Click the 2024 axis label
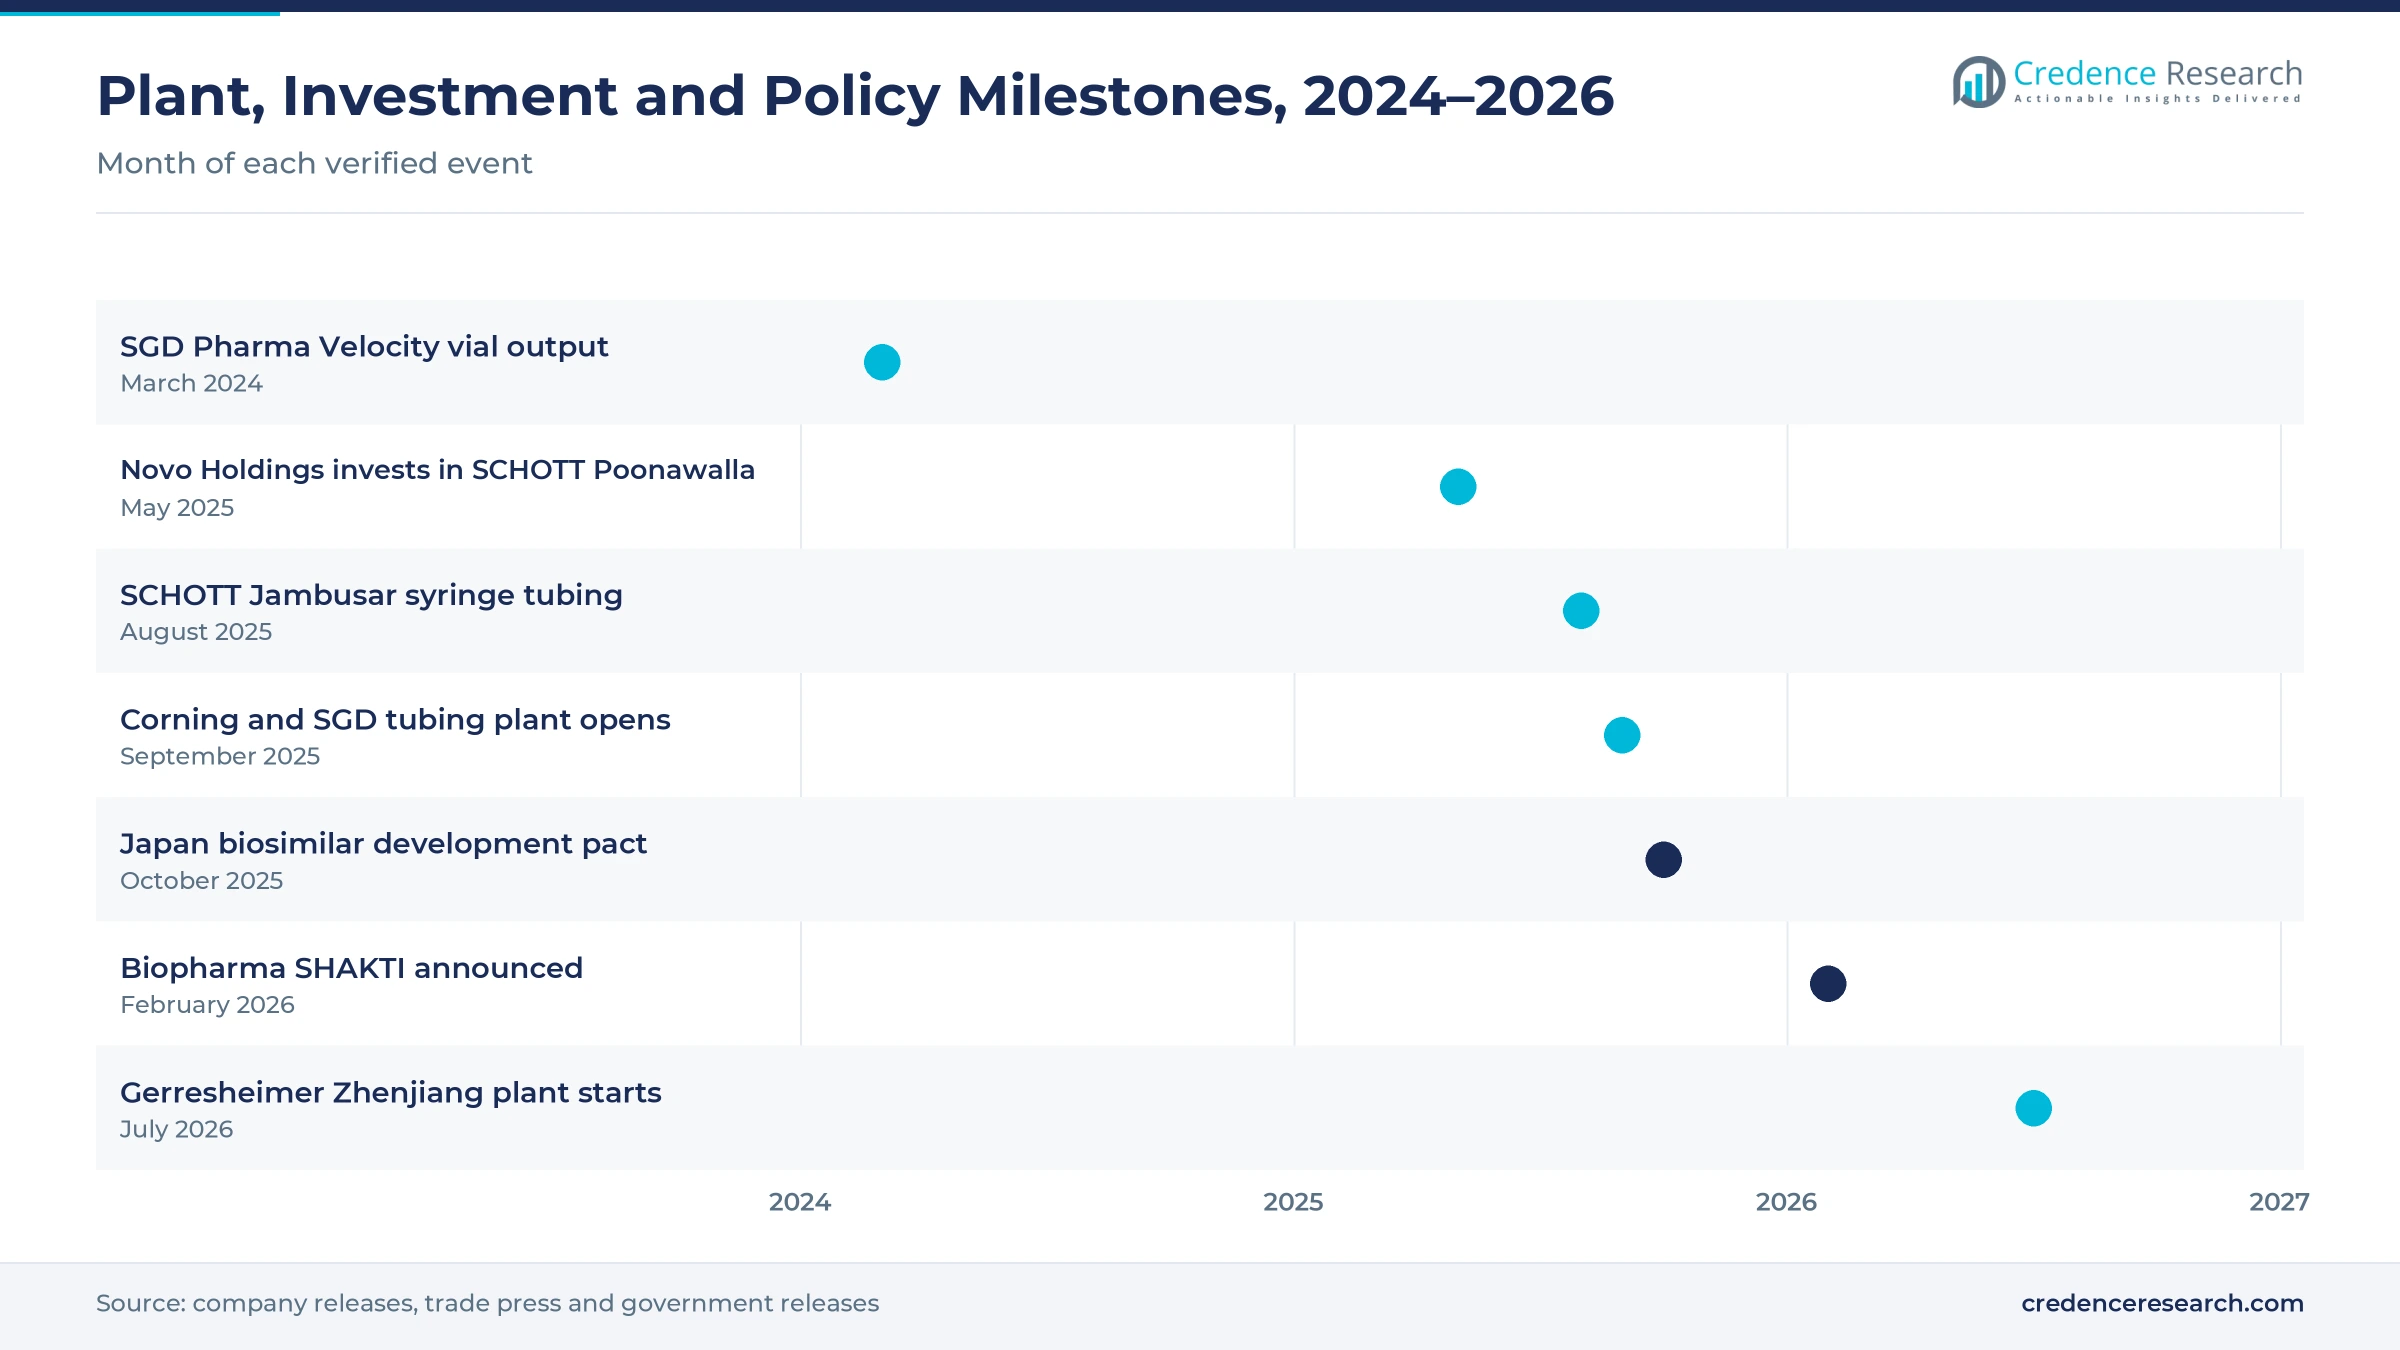This screenshot has width=2400, height=1350. coord(800,1202)
